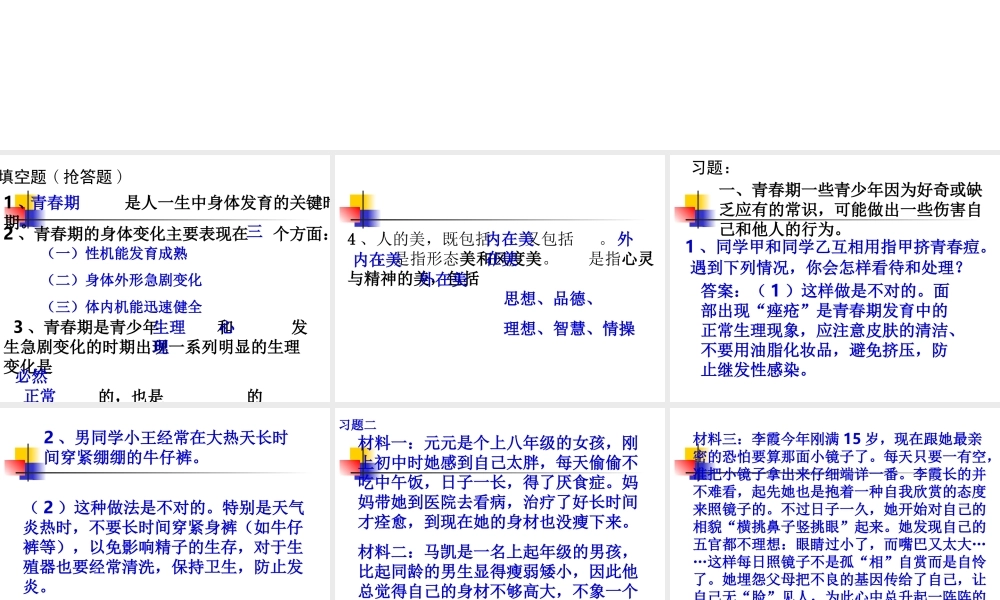Open the slide about 人的美
The height and width of the screenshot is (600, 1000).
click(499, 278)
